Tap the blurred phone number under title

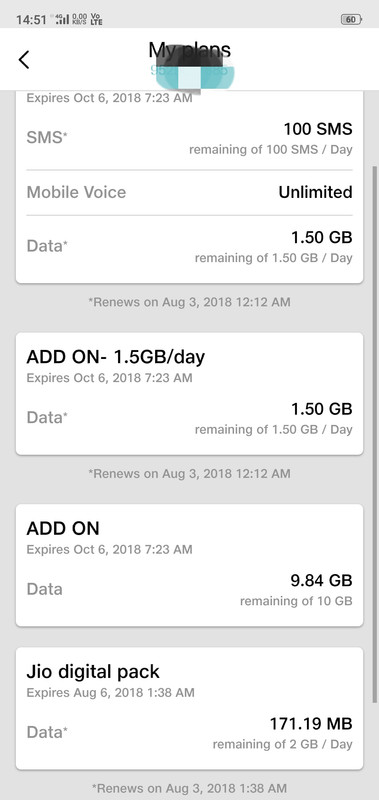193,72
